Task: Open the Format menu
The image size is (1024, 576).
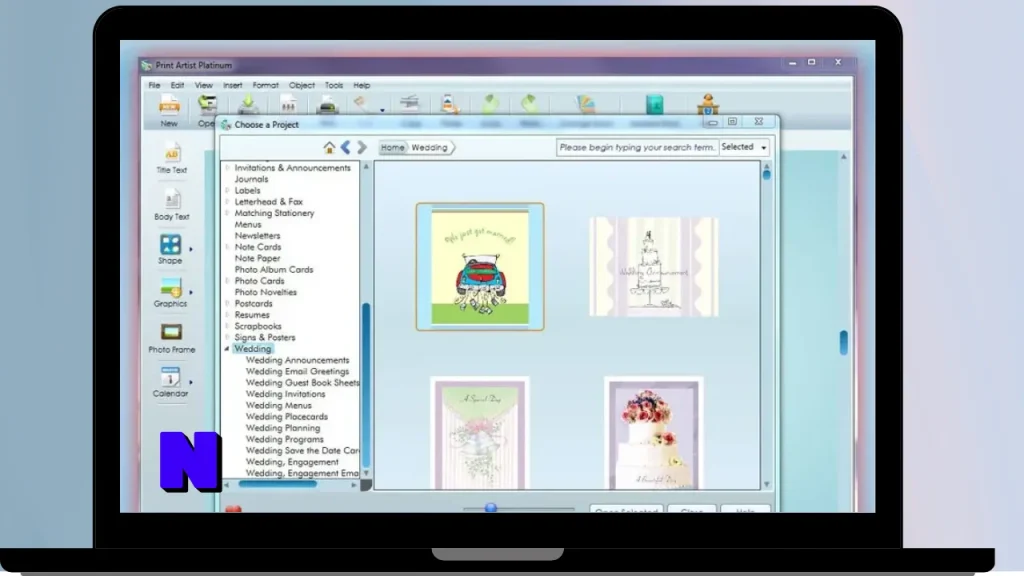Action: coord(266,85)
